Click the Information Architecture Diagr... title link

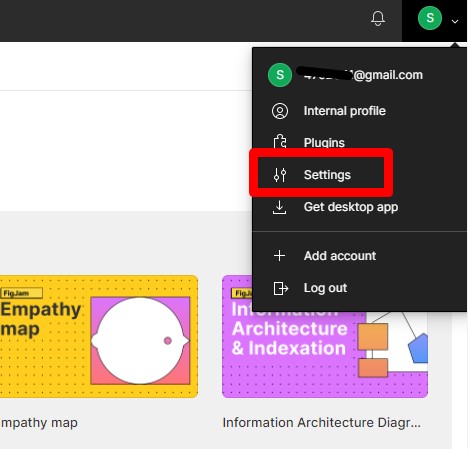click(321, 423)
